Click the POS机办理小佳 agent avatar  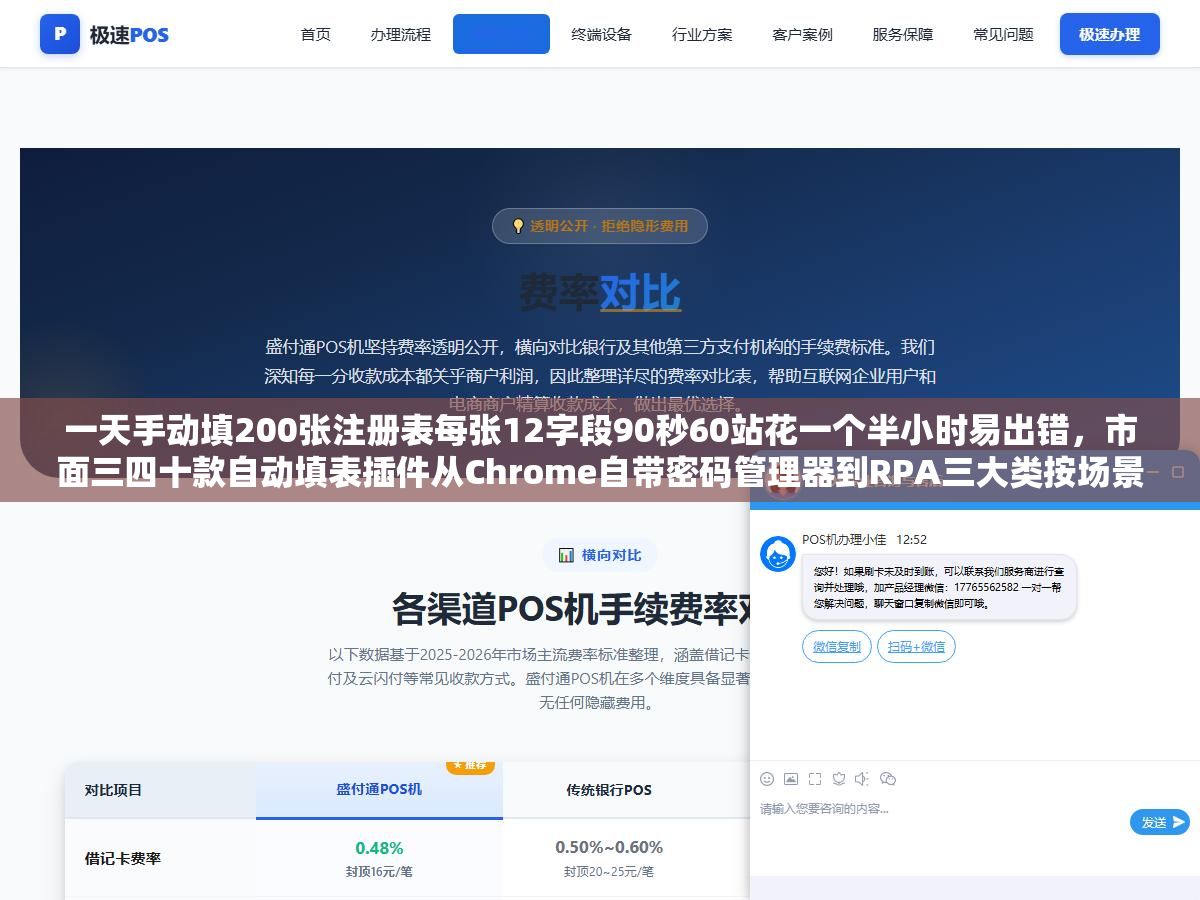(778, 554)
